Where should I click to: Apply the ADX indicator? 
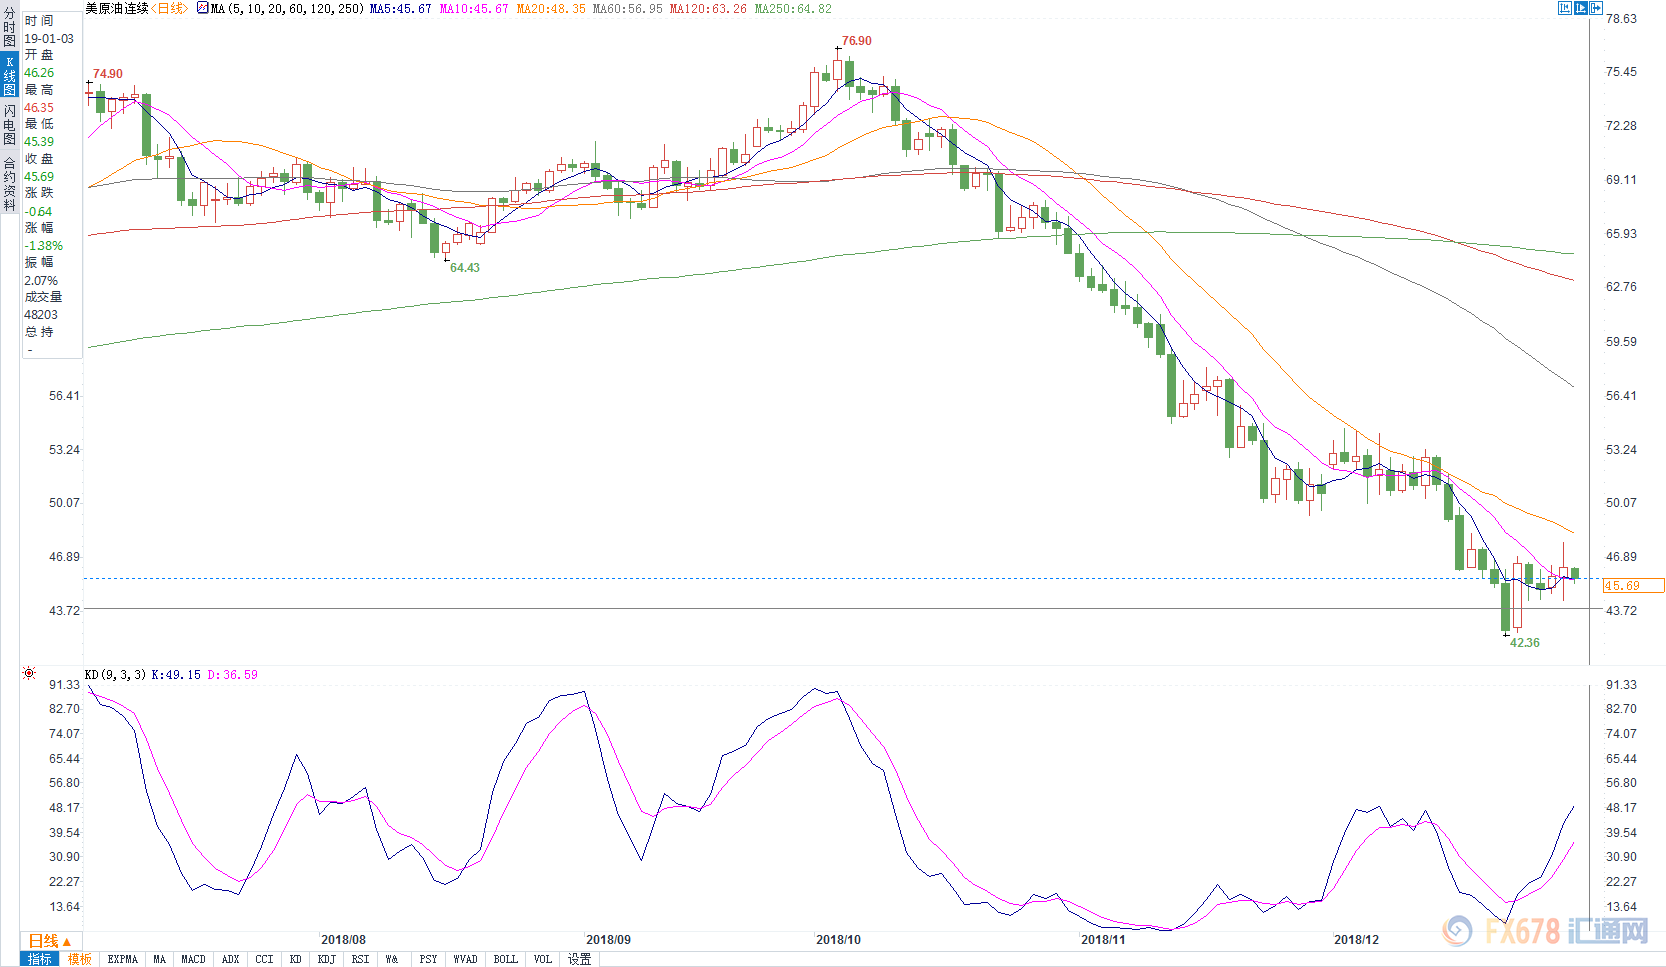(x=231, y=959)
